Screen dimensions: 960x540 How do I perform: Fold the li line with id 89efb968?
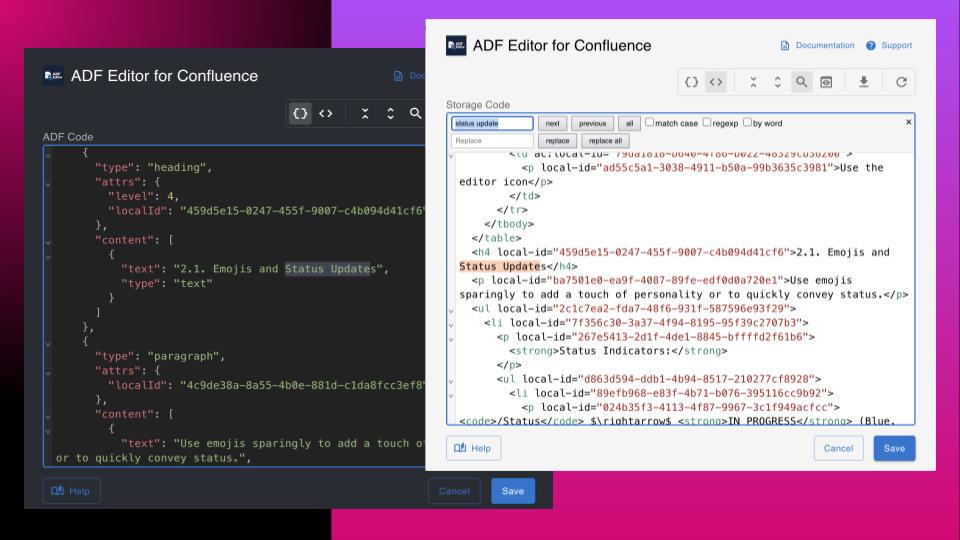pos(452,396)
